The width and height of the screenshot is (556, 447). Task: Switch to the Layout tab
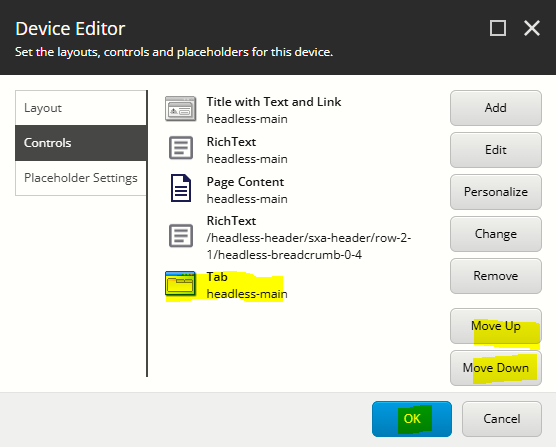coord(81,108)
